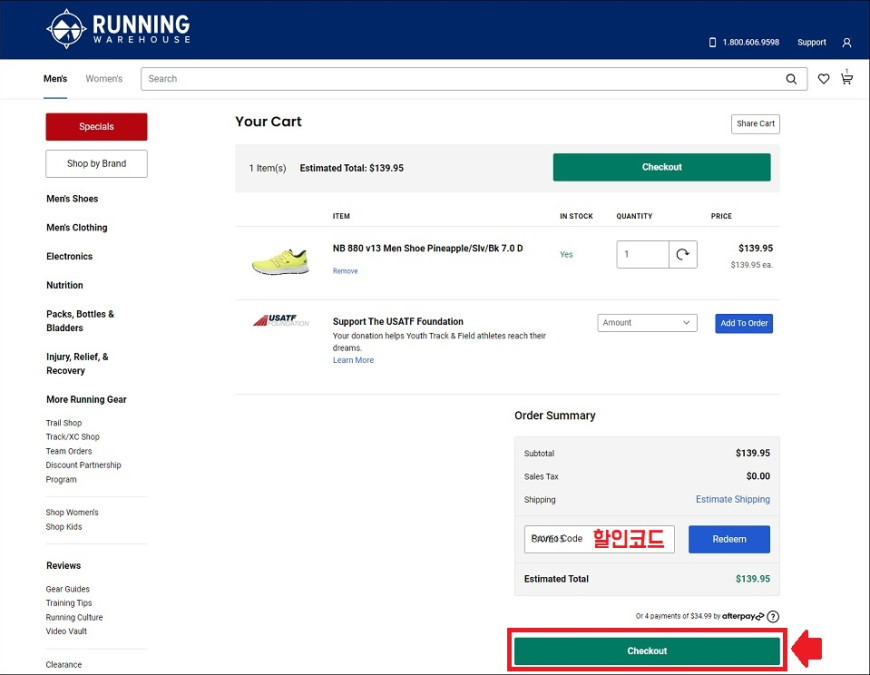Go to Track/XC Shop

click(73, 437)
